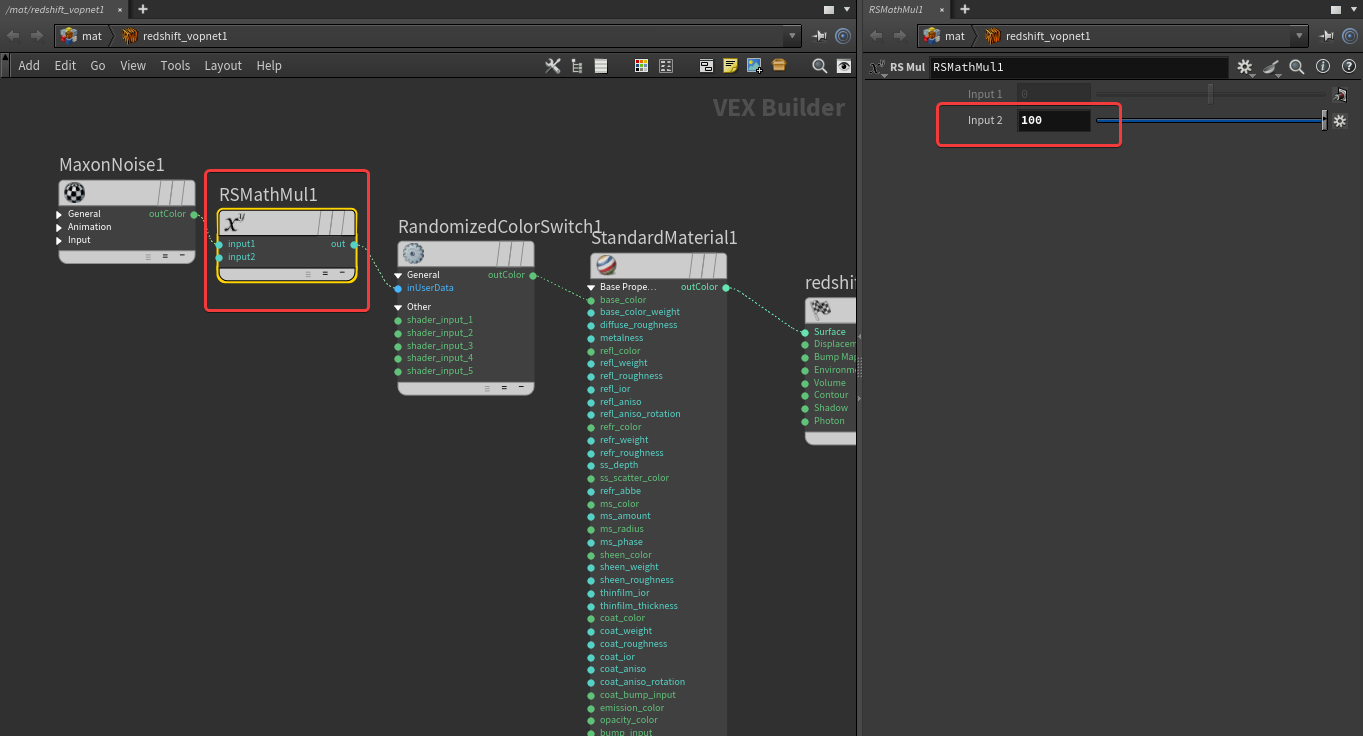Click the StandardMaterial1 sphere node icon
Viewport: 1363px width, 736px height.
[x=606, y=265]
